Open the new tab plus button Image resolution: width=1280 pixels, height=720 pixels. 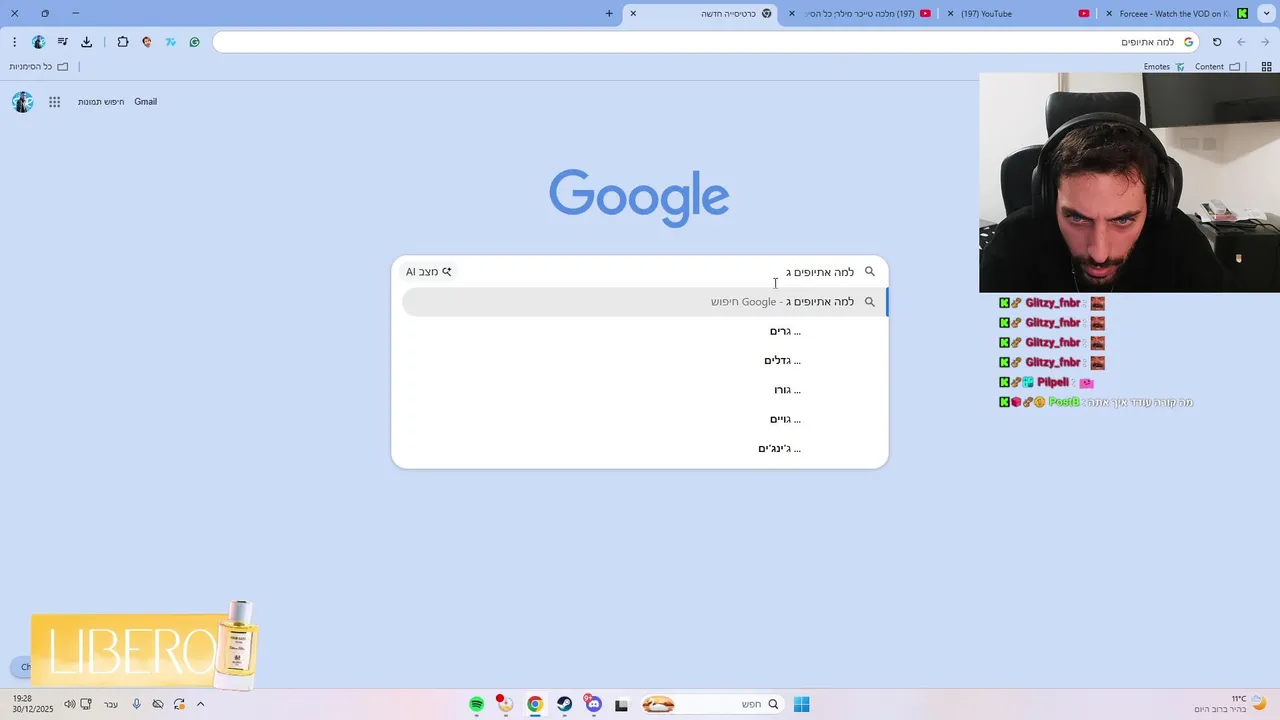[609, 13]
